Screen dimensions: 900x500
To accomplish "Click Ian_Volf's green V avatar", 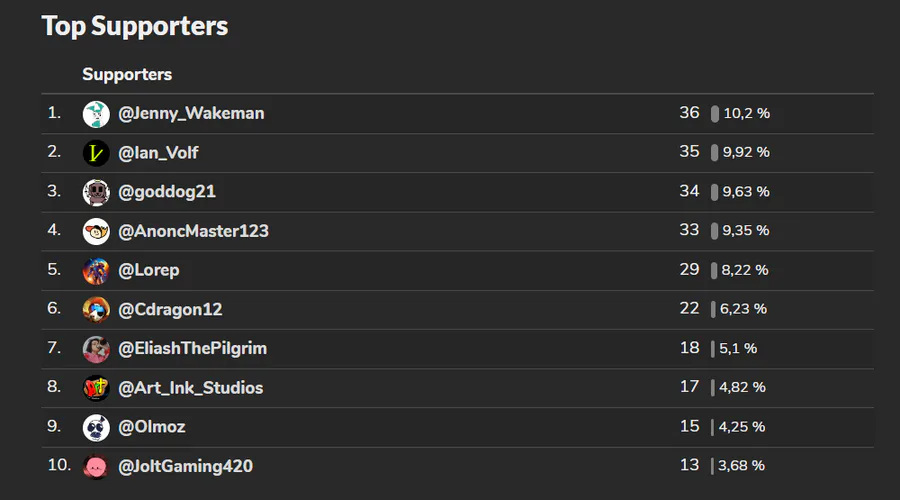I will pyautogui.click(x=96, y=153).
